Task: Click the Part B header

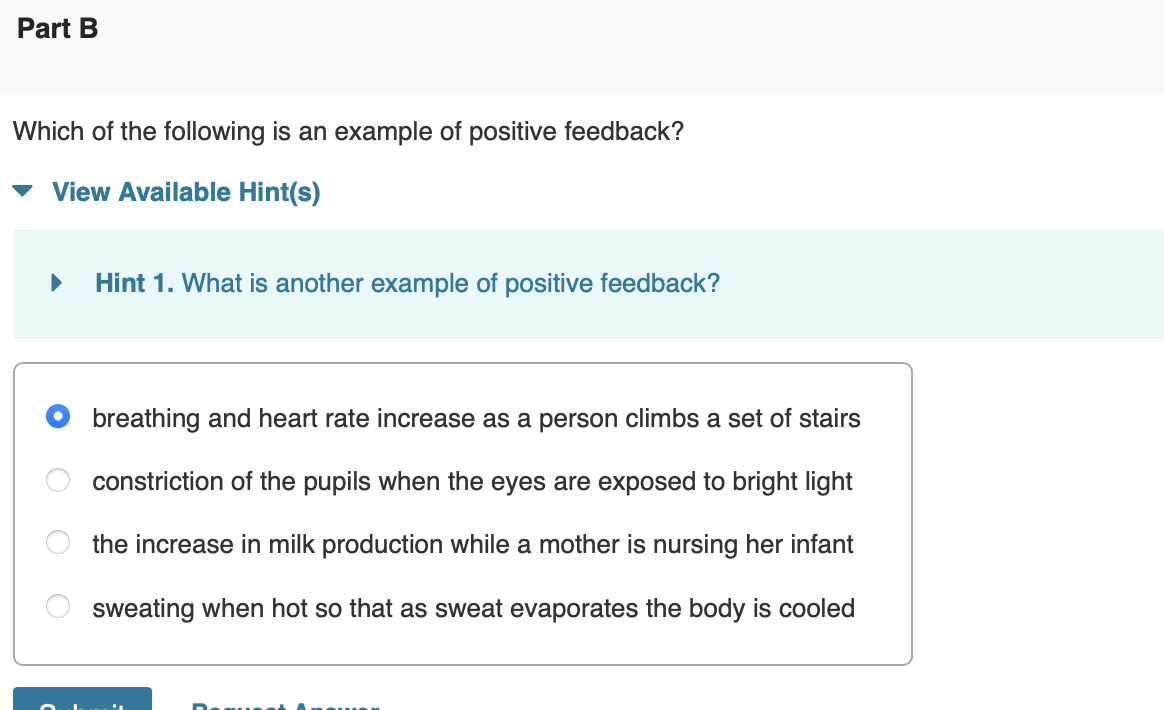Action: click(56, 28)
